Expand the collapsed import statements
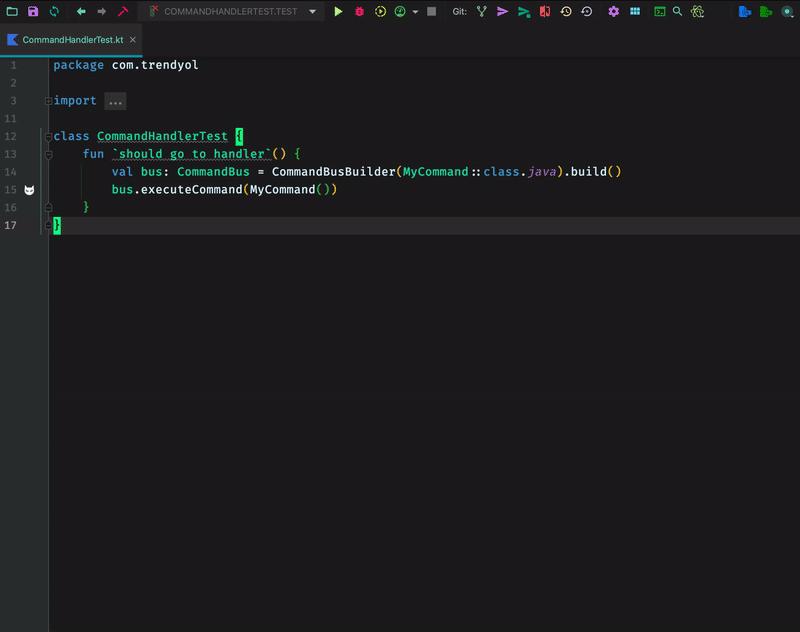Screen dimensions: 800x632 point(116,100)
